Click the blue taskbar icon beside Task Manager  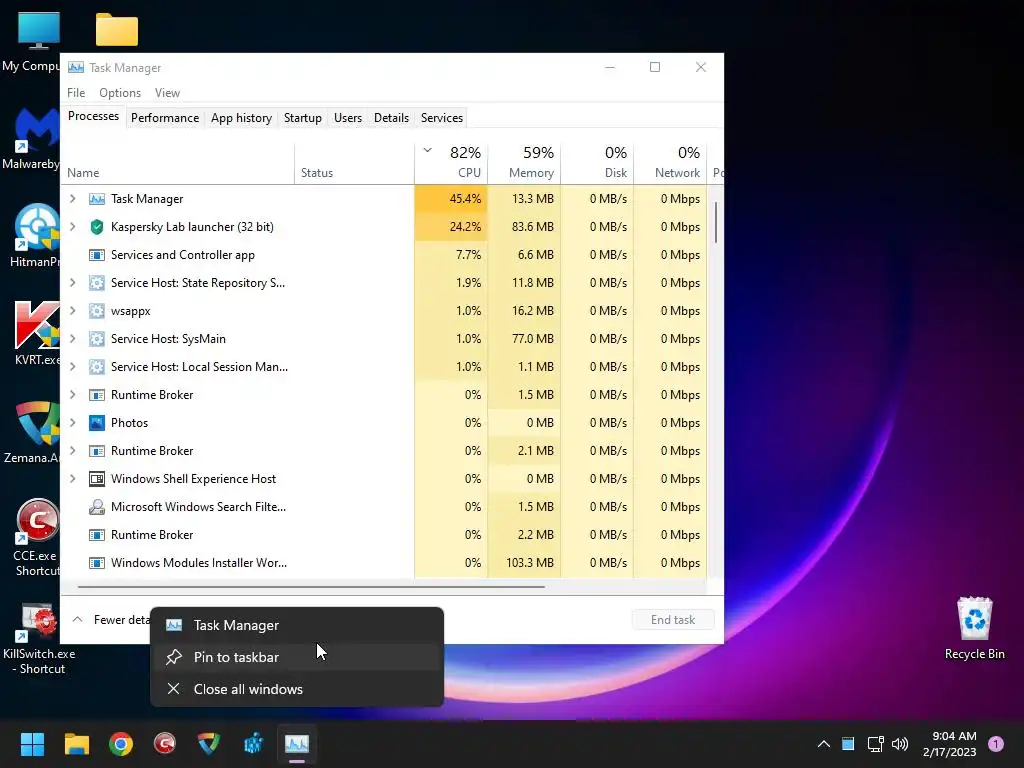click(x=253, y=744)
